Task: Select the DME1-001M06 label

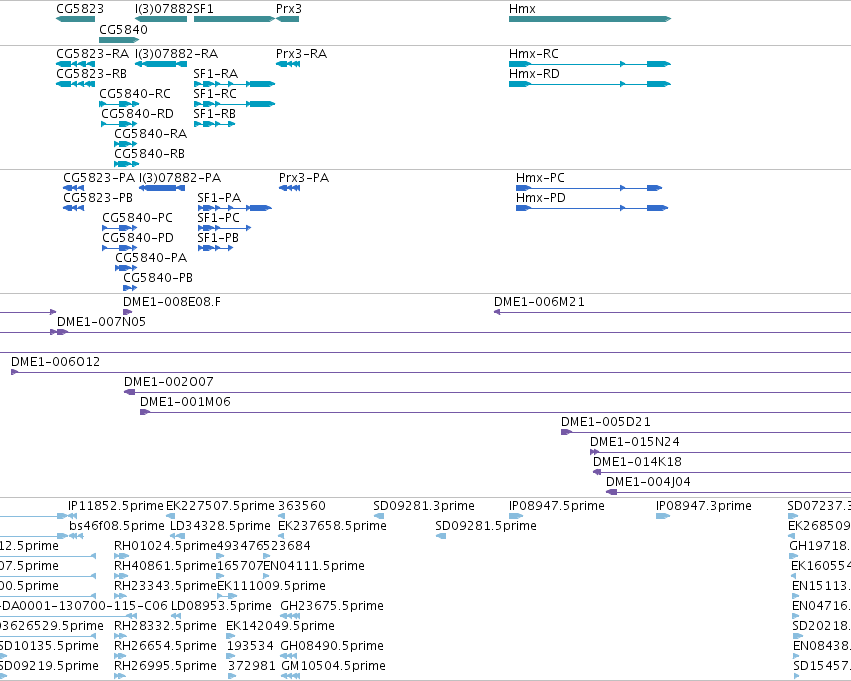Action: point(185,402)
